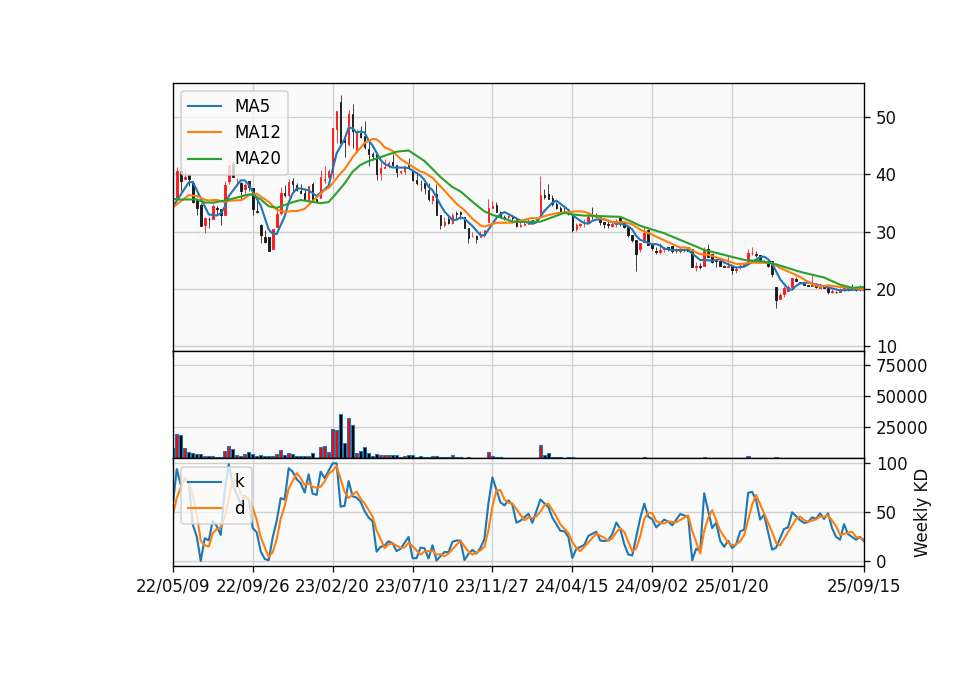Click the MA20 legend label
960x690 pixels.
pos(257,158)
